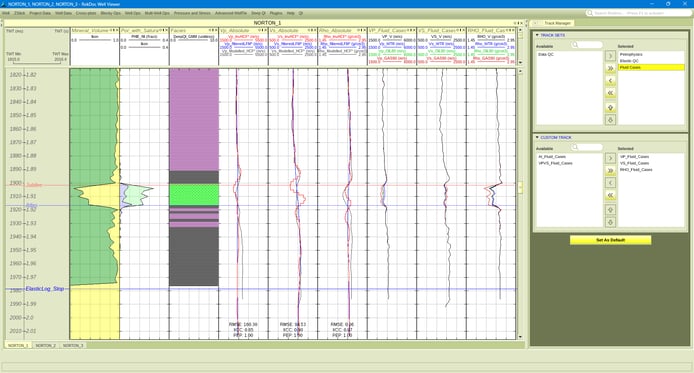
Task: Click the green Facies interval color block
Action: [x=194, y=195]
